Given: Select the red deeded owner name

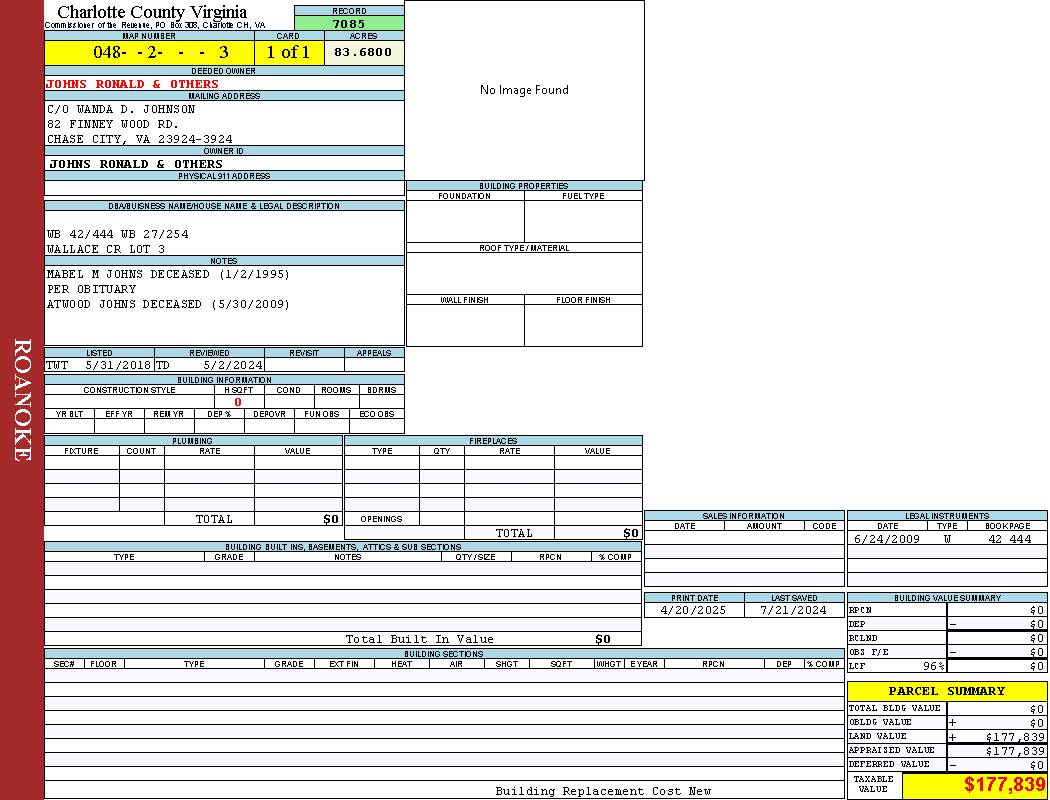Looking at the screenshot, I should tap(132, 84).
